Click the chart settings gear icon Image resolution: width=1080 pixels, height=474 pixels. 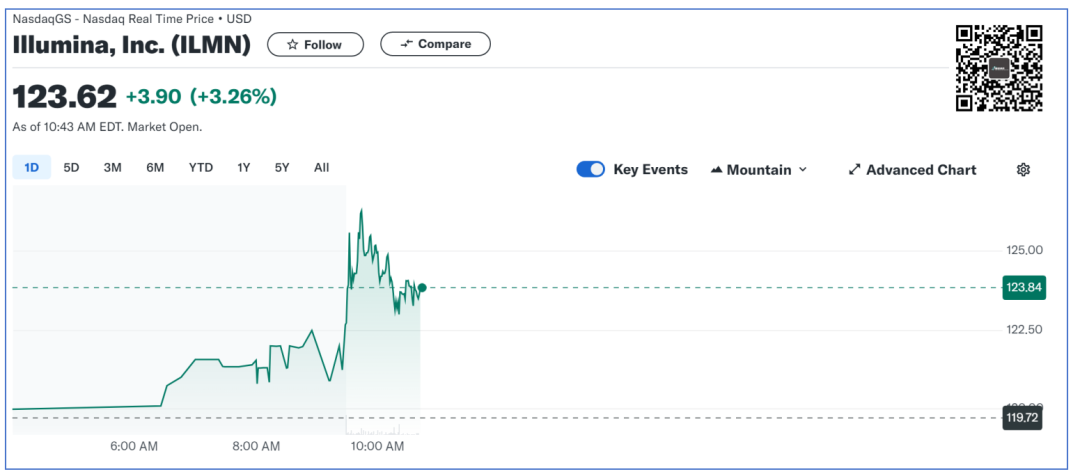point(1023,170)
